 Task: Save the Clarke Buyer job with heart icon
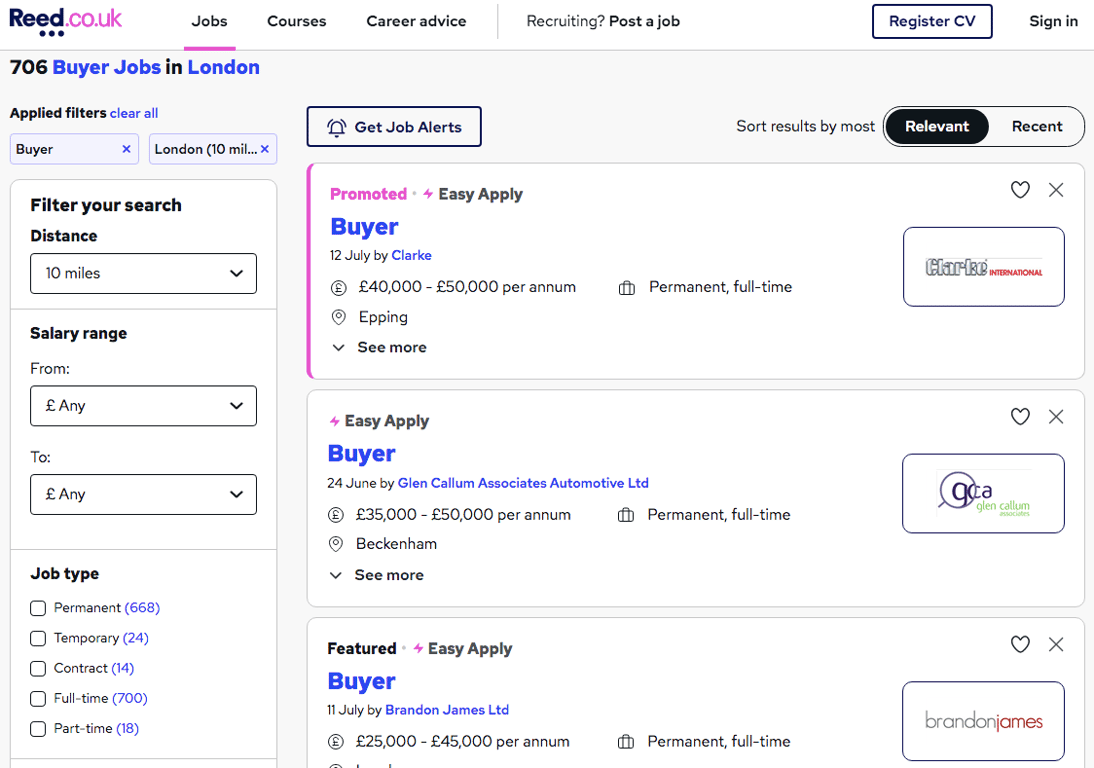coord(1020,190)
